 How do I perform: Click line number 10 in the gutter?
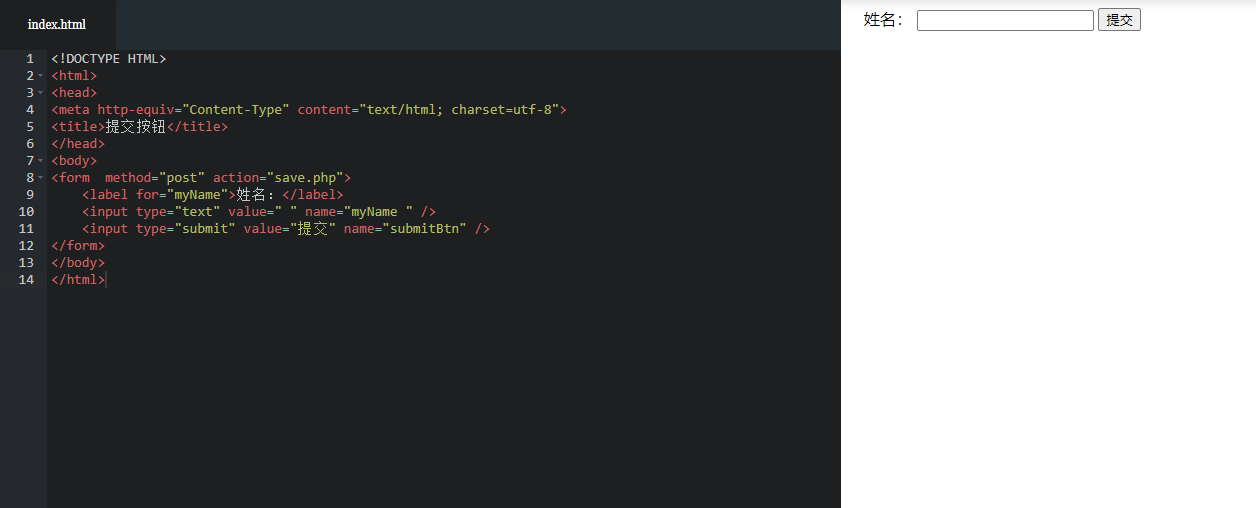click(26, 212)
